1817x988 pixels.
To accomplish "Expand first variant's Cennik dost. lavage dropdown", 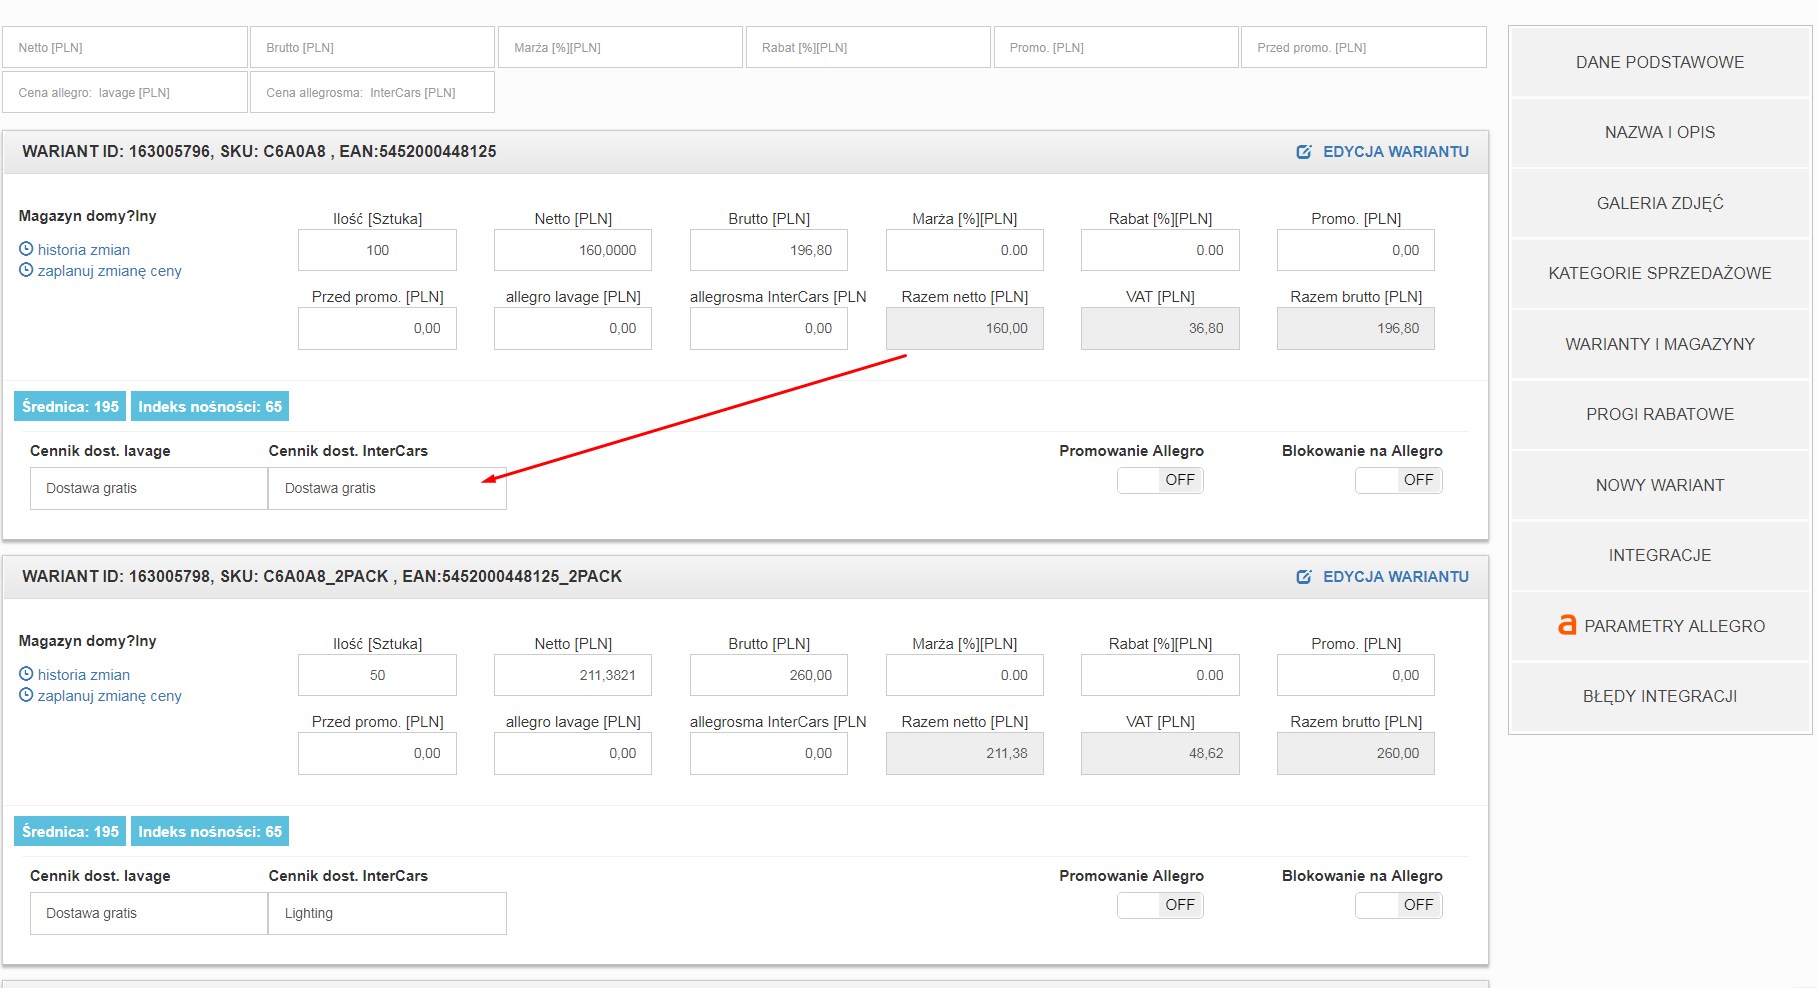I will 148,488.
